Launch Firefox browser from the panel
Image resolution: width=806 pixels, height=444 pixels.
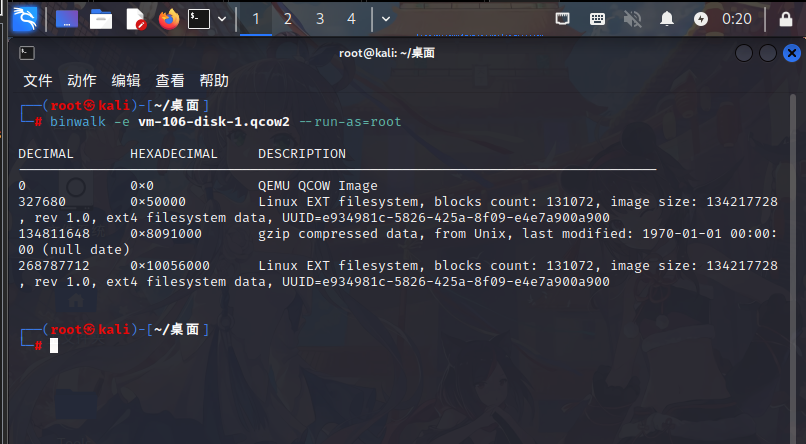(x=168, y=19)
